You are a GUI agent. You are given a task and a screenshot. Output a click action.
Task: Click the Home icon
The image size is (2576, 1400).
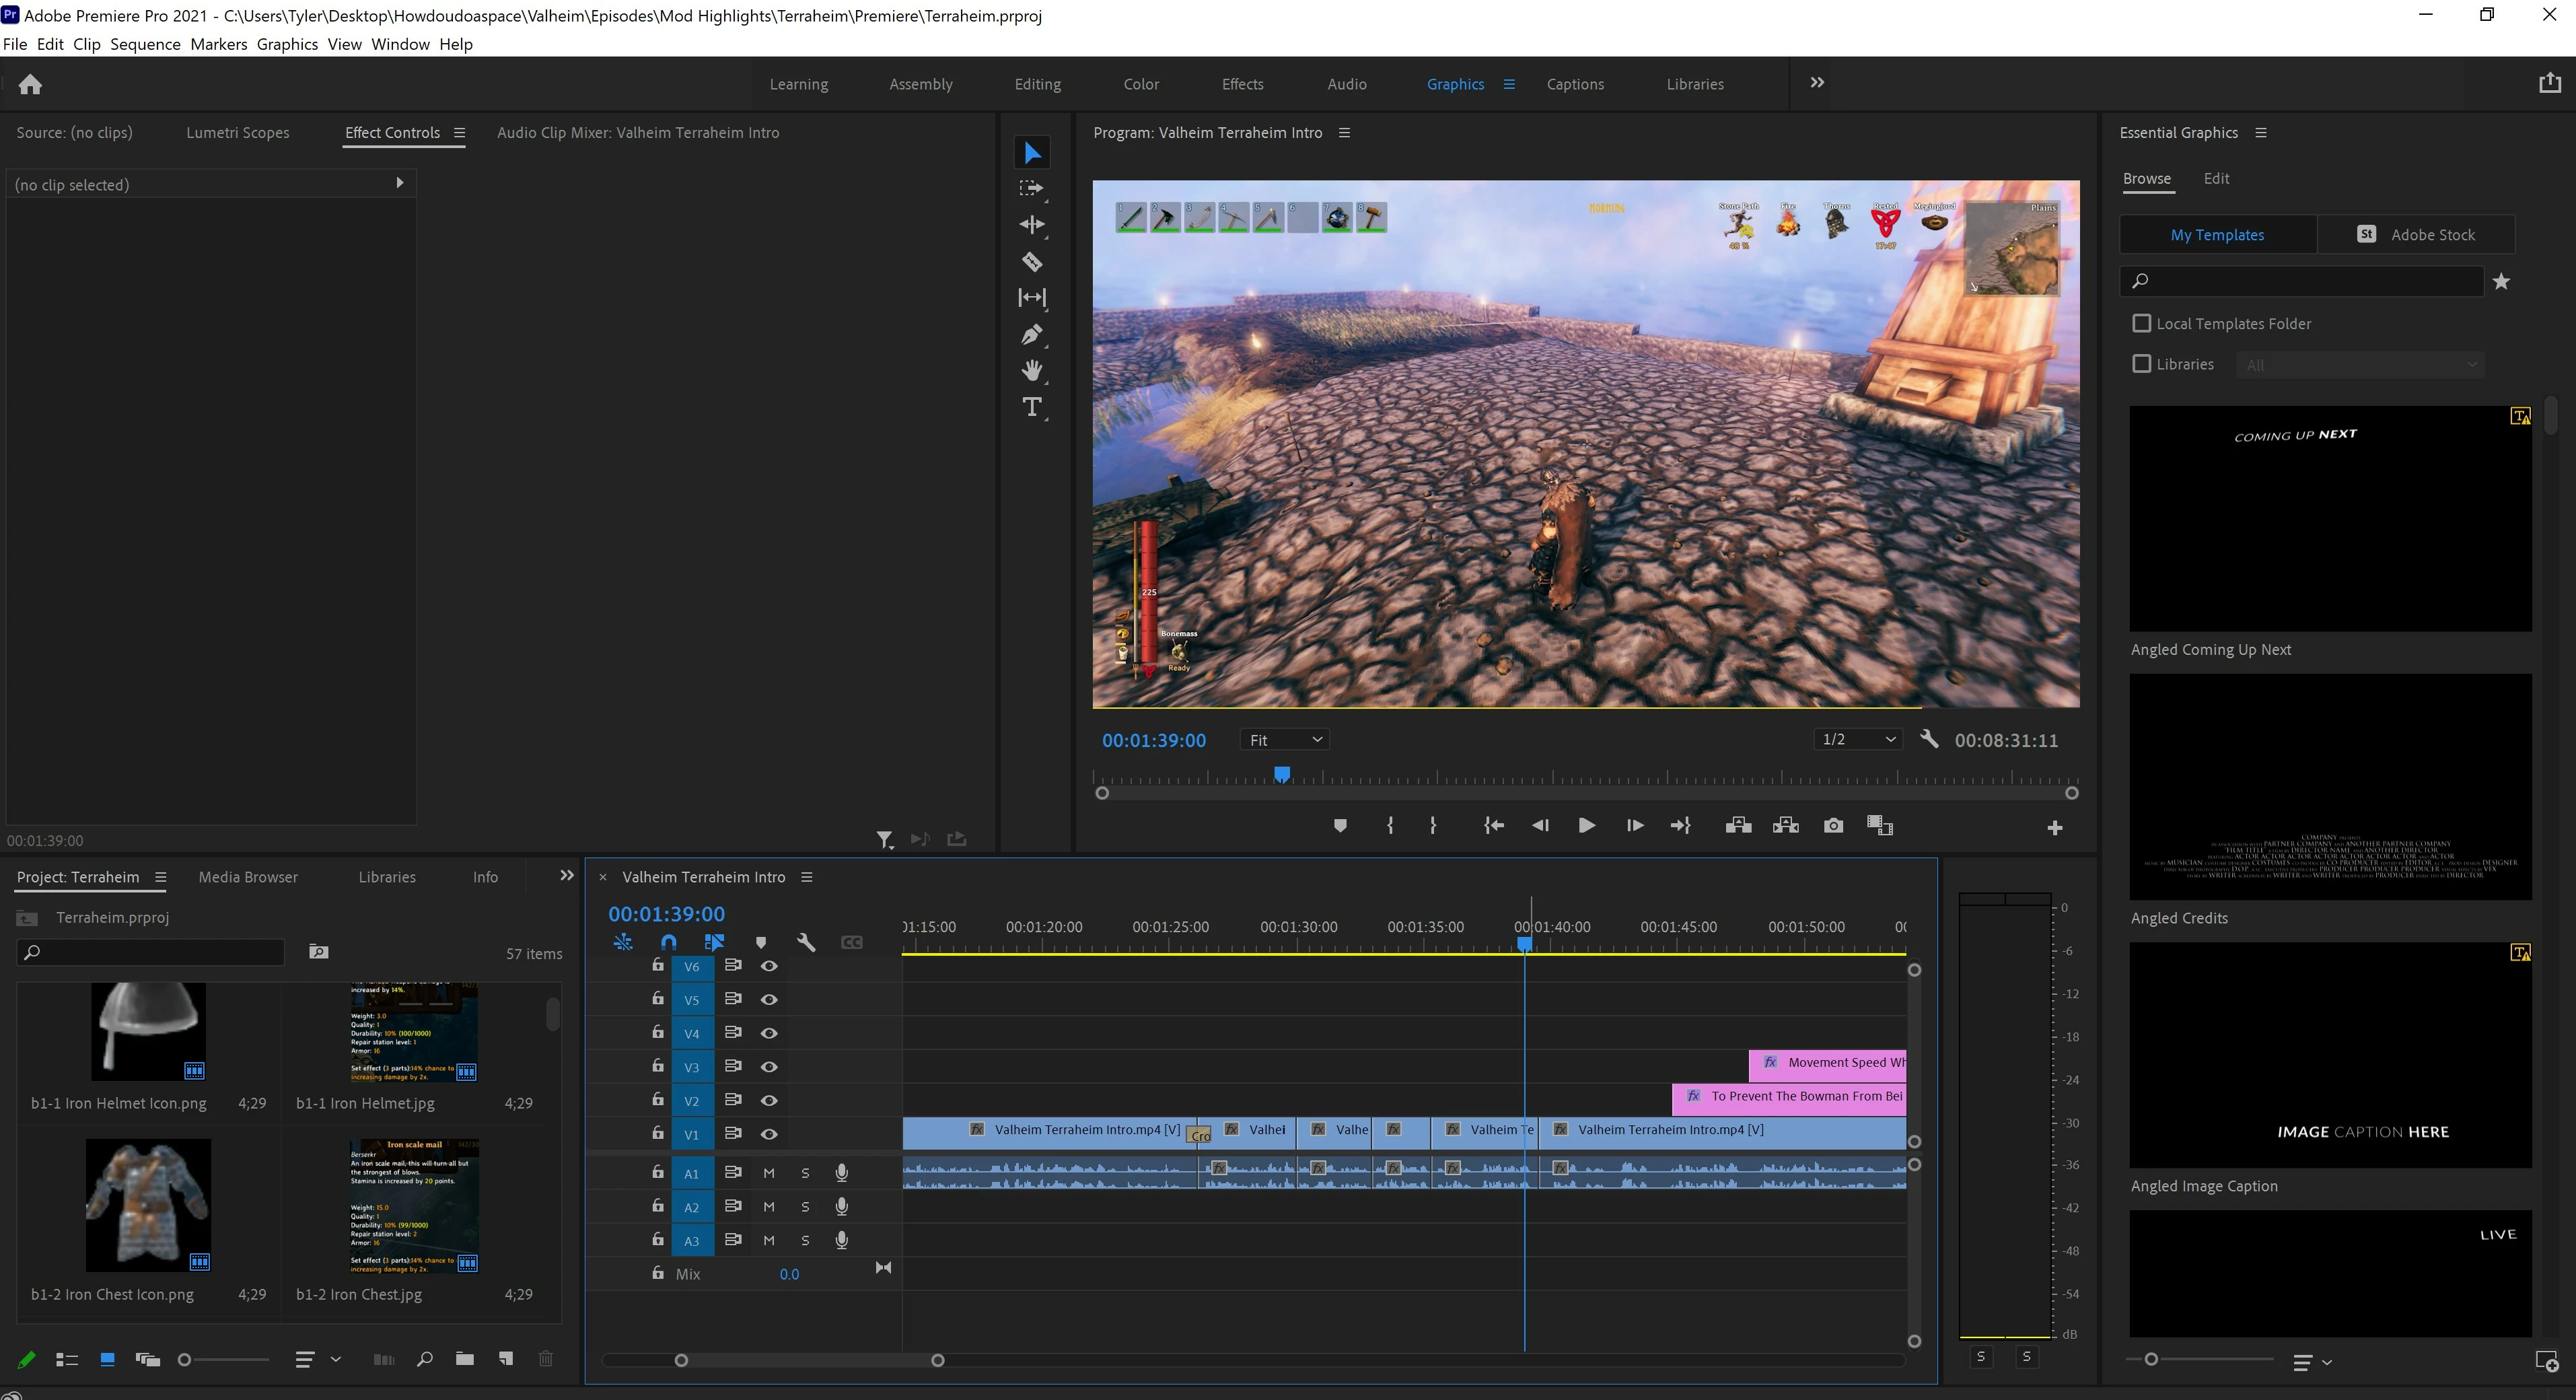point(30,85)
